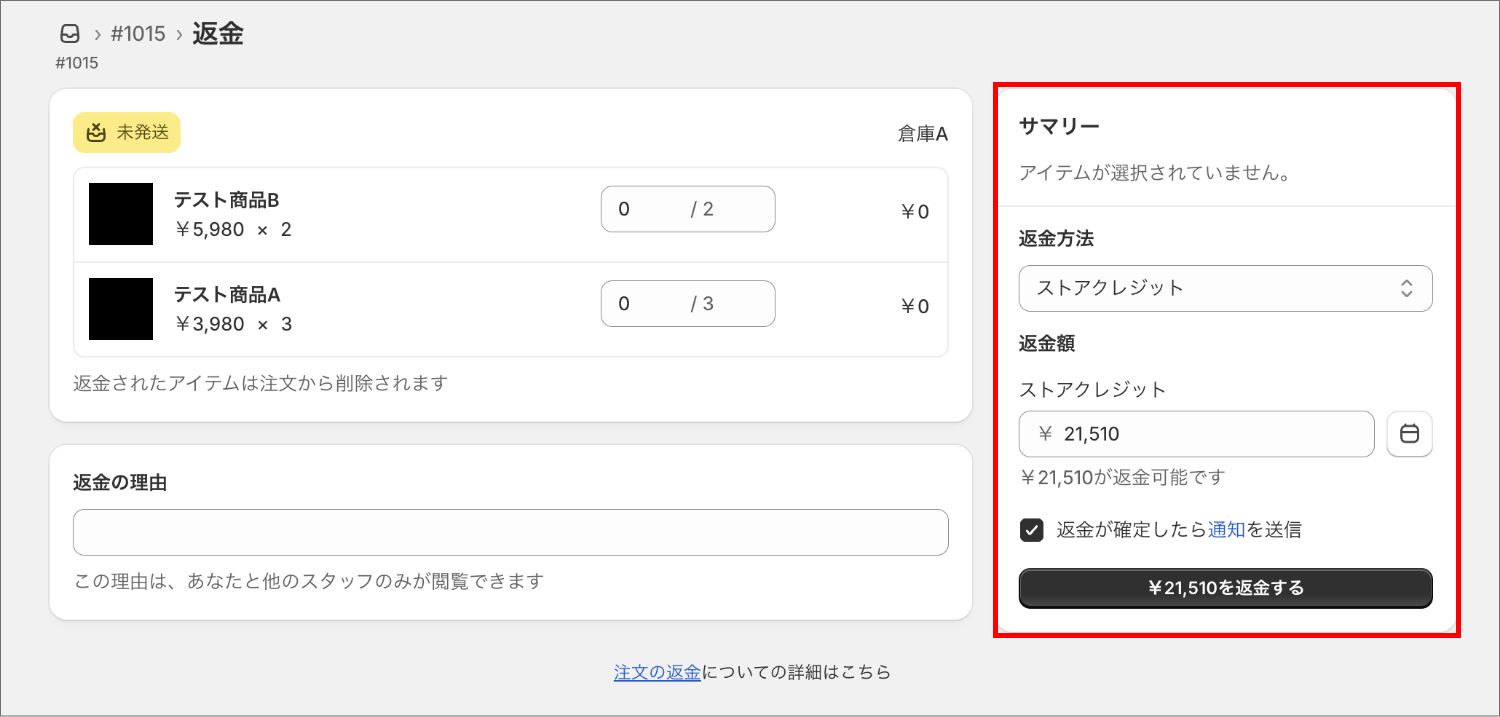1500x717 pixels.
Task: Click the calendar icon beside credit amount
Action: (1410, 434)
